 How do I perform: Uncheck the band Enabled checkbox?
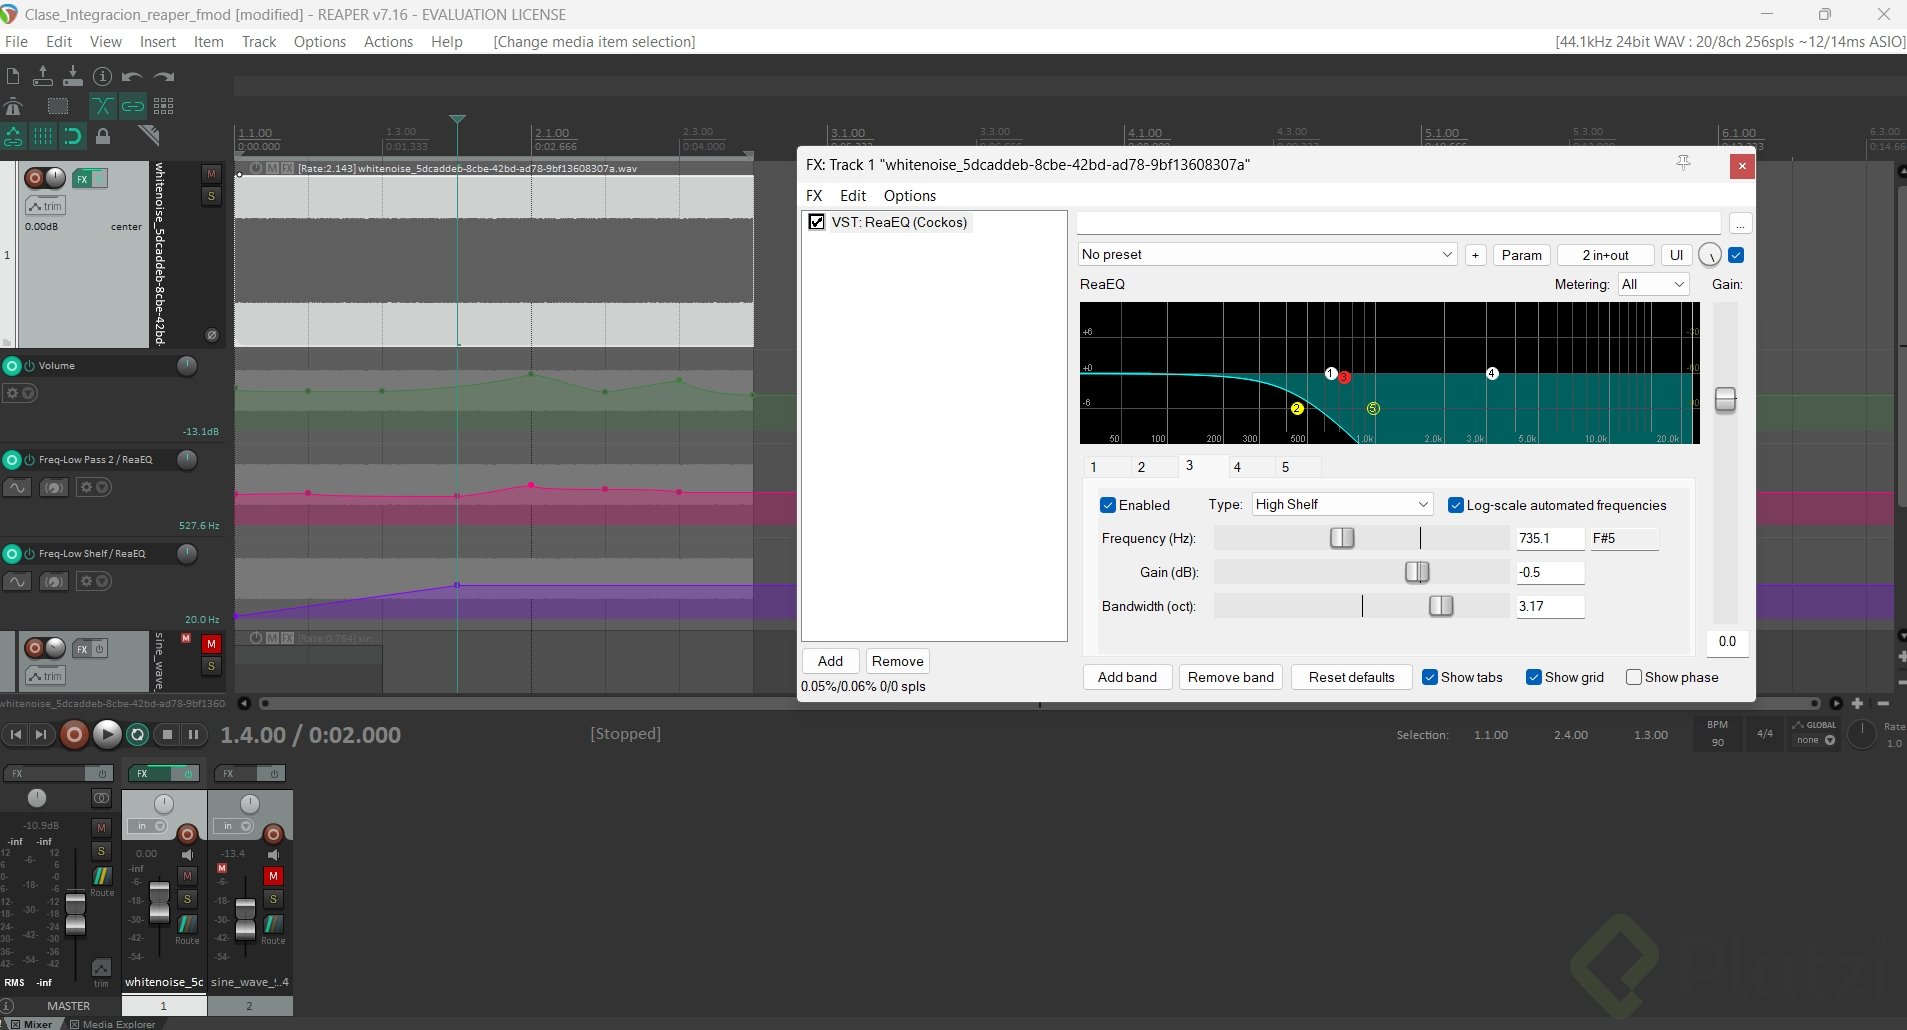(1108, 505)
